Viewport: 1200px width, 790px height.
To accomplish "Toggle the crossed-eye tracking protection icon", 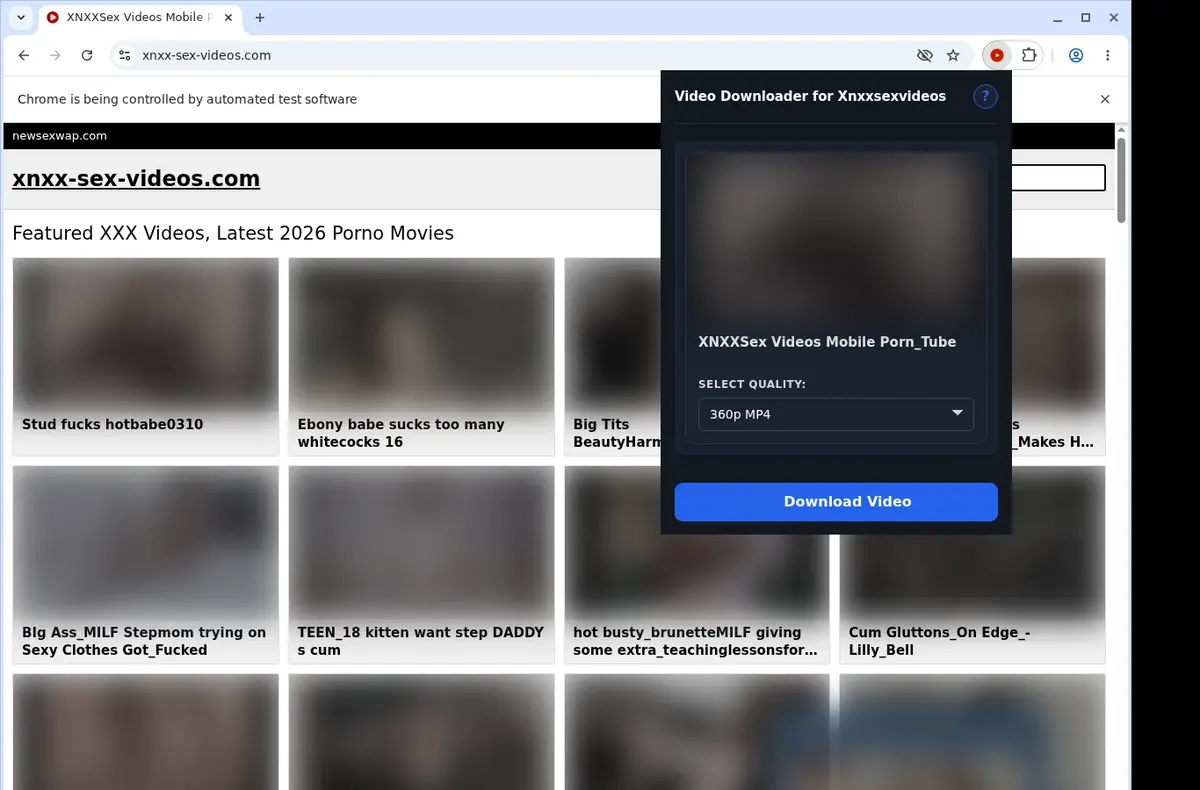I will point(925,56).
